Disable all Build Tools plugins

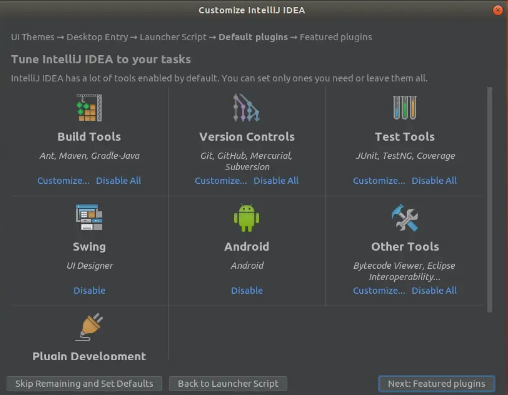point(118,181)
